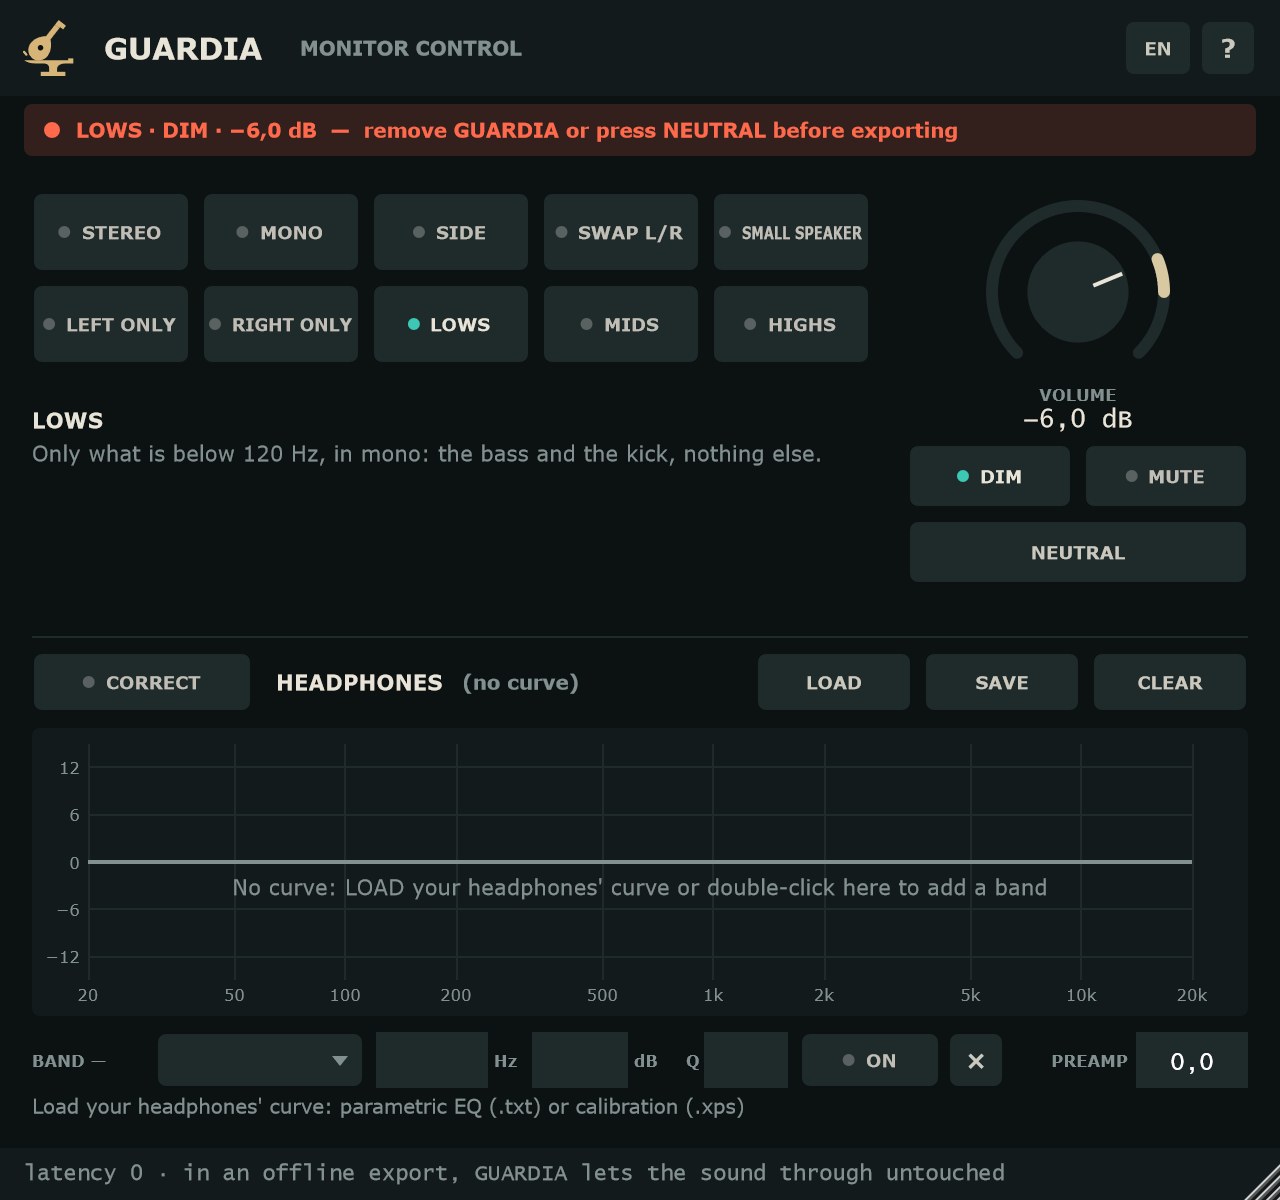This screenshot has height=1200, width=1280.
Task: Click the band Q value field
Action: click(x=746, y=1060)
